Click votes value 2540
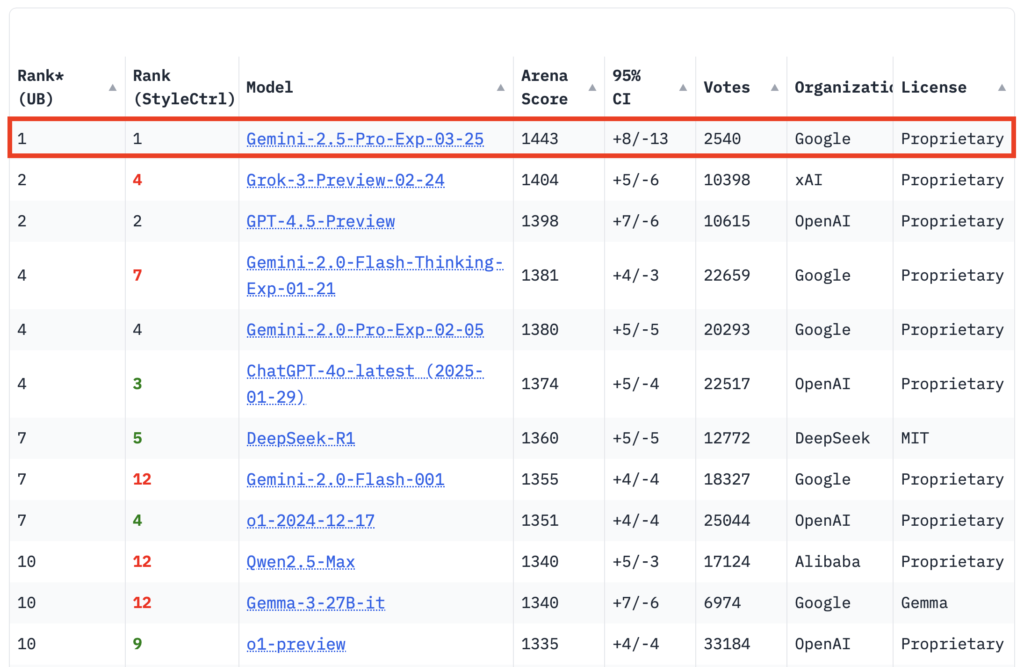 click(722, 138)
